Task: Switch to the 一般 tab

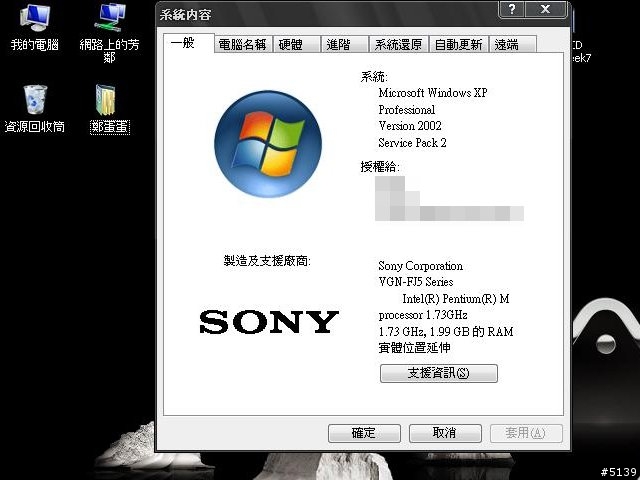Action: tap(189, 43)
